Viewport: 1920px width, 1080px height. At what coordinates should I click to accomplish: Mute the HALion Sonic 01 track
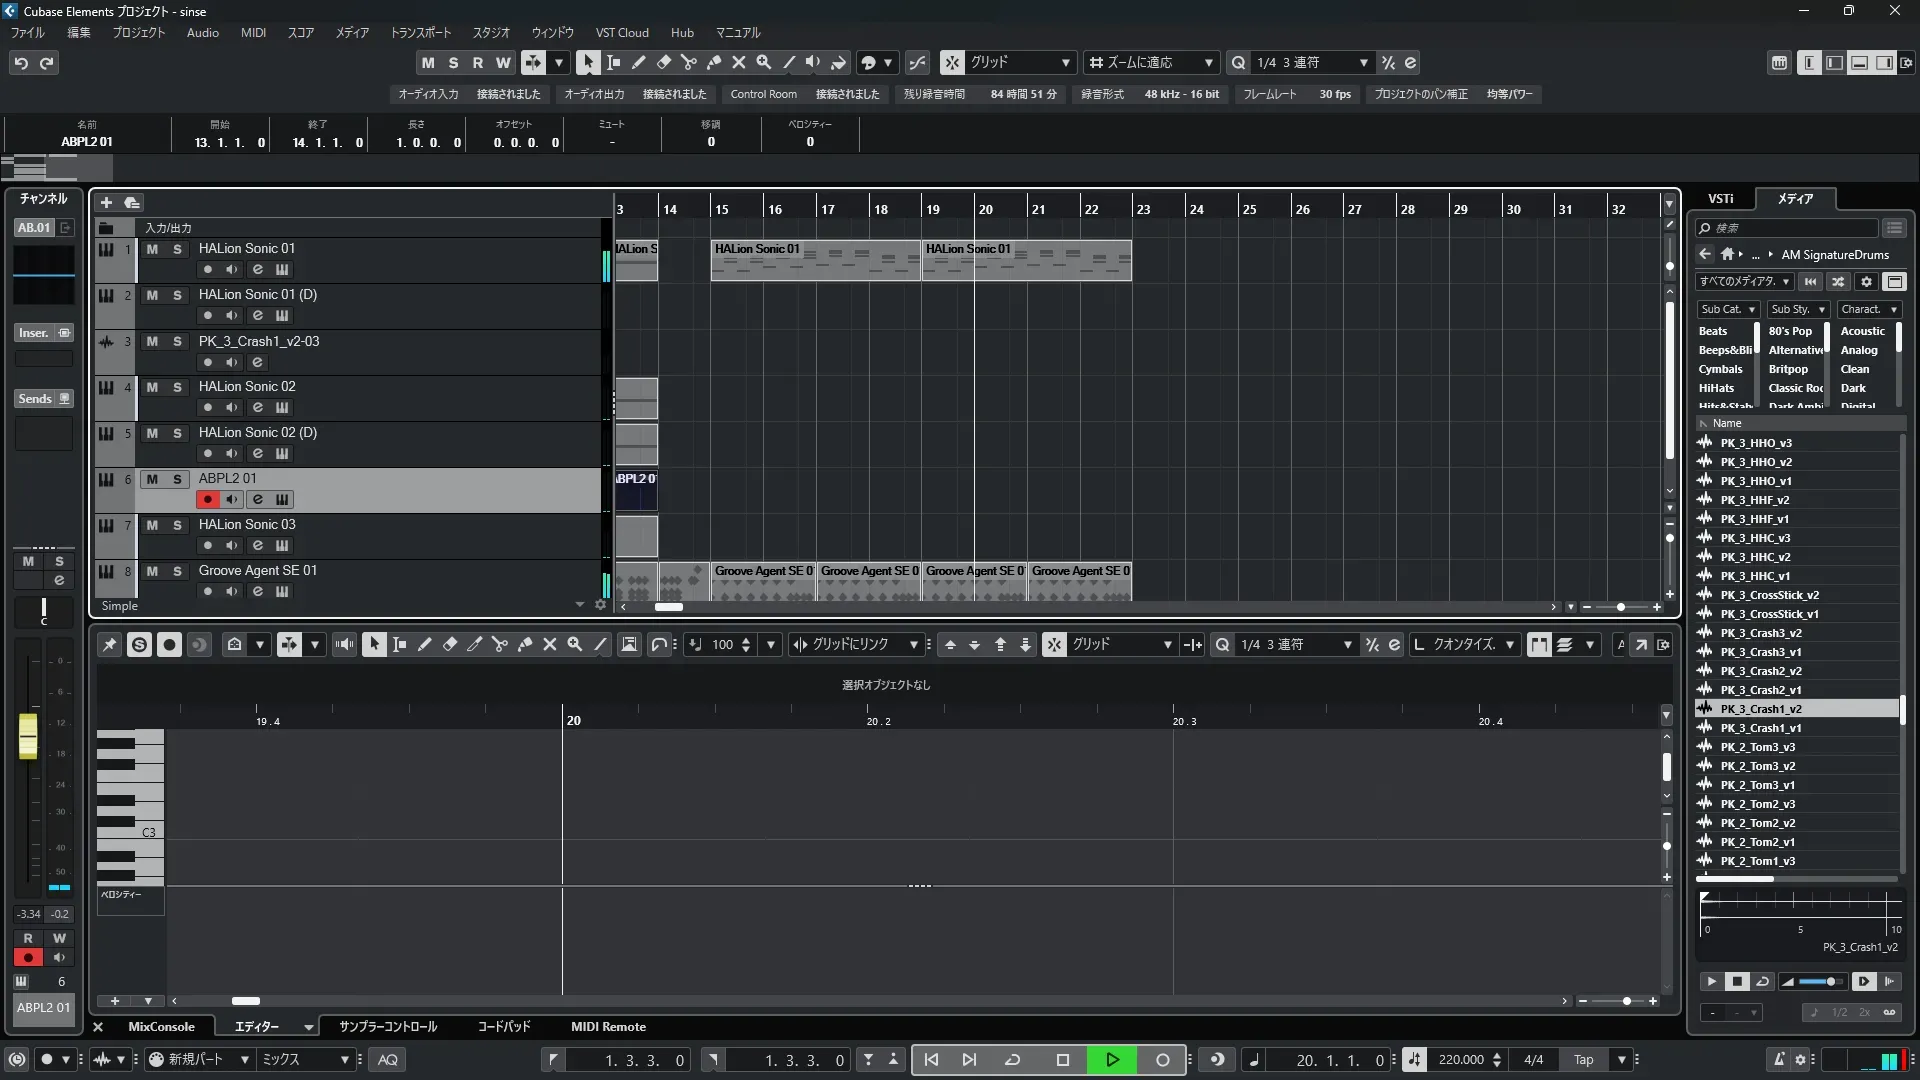click(152, 249)
